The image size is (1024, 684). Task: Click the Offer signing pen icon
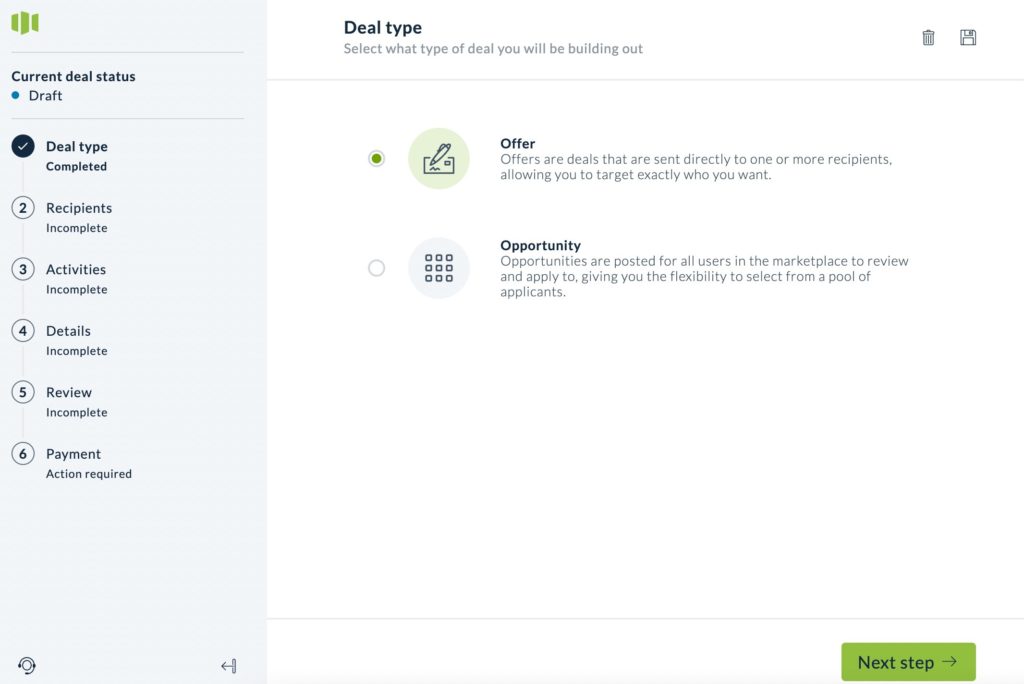439,159
